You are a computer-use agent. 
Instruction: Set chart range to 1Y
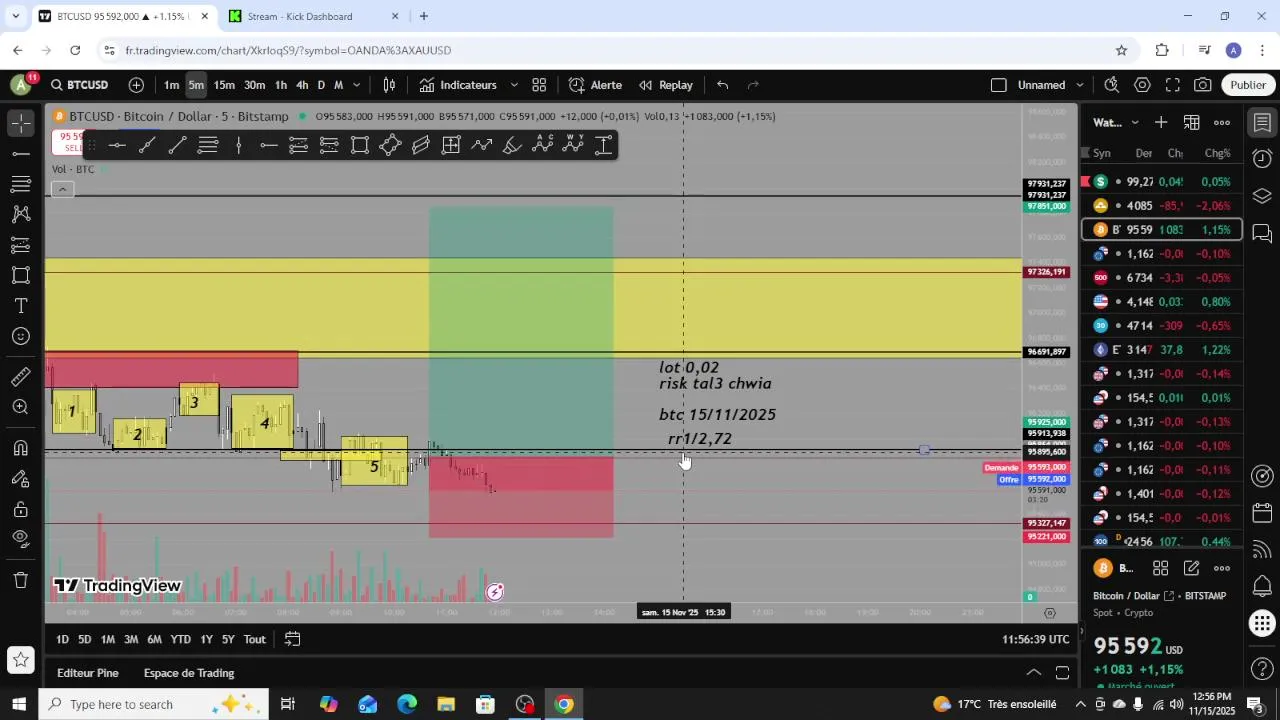(x=206, y=639)
